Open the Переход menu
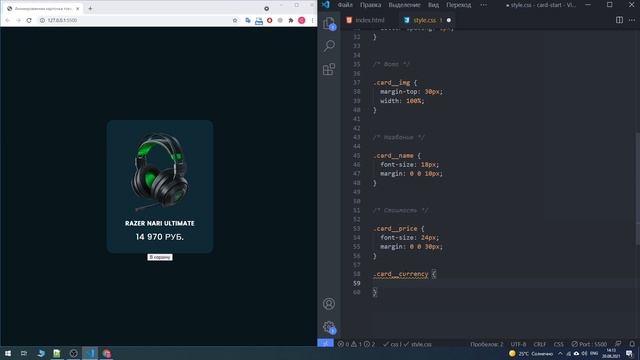 click(458, 5)
